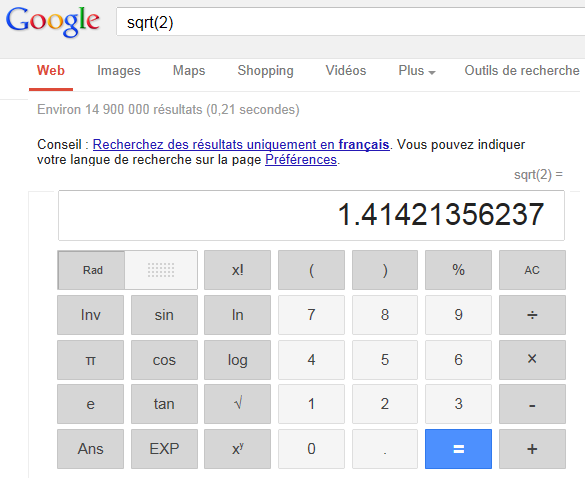Click the log function key
The height and width of the screenshot is (478, 585).
coord(237,360)
